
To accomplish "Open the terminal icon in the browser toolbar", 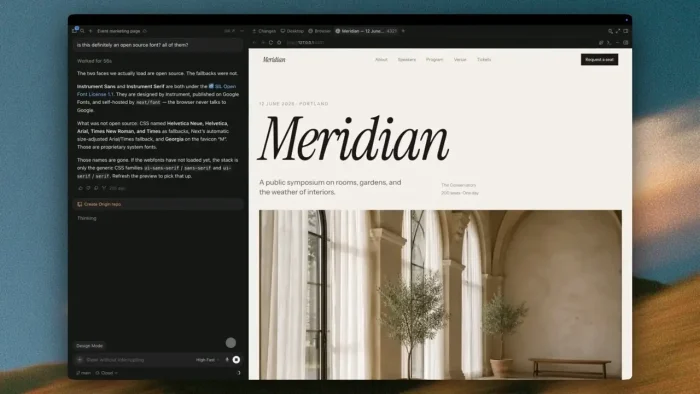I will pyautogui.click(x=609, y=43).
